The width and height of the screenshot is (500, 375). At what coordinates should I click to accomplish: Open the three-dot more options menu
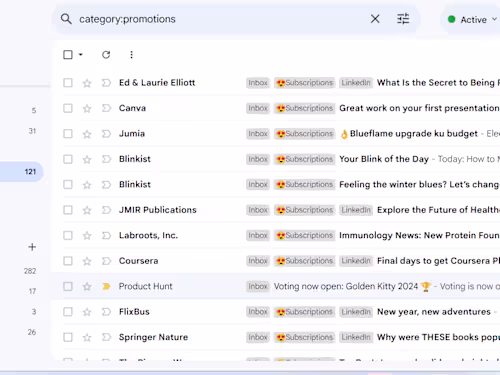coord(131,55)
